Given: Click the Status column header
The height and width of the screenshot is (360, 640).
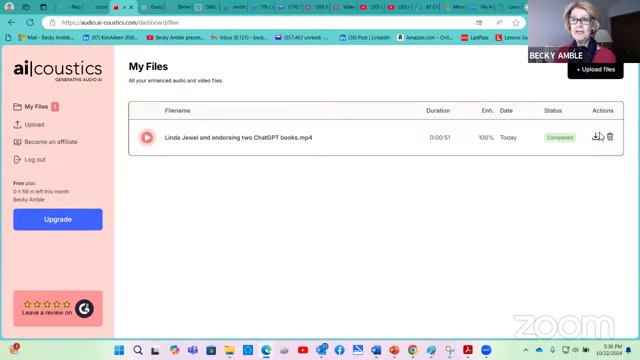Looking at the screenshot, I should (x=553, y=111).
